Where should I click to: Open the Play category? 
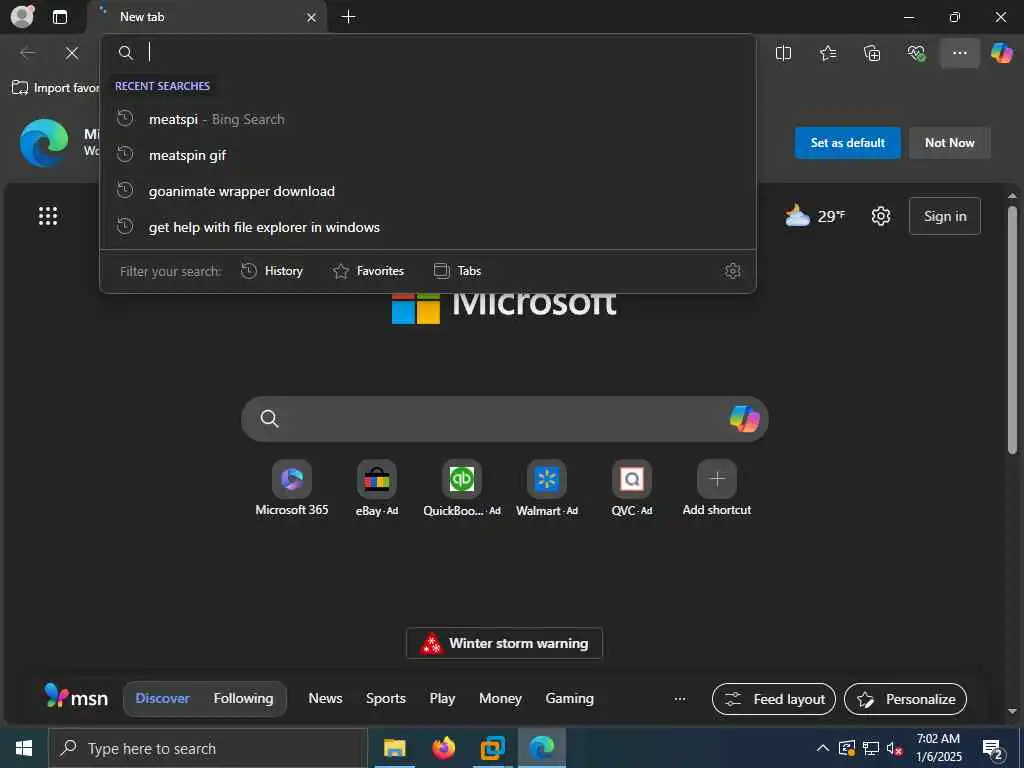click(442, 698)
